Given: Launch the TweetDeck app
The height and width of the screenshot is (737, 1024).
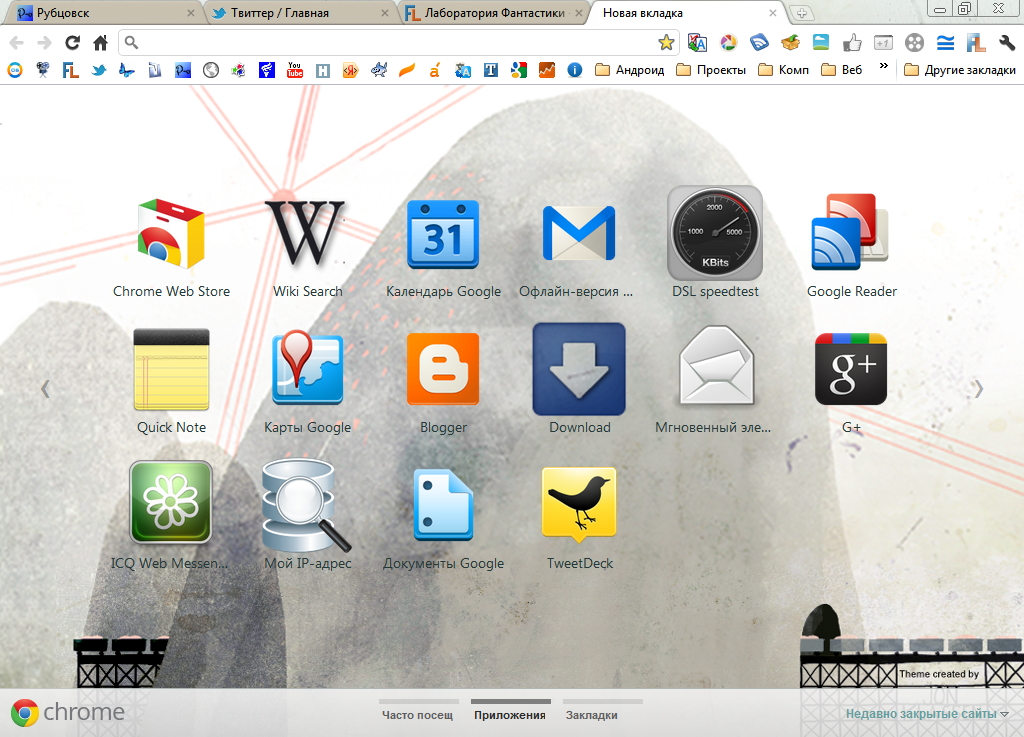Looking at the screenshot, I should pos(579,507).
